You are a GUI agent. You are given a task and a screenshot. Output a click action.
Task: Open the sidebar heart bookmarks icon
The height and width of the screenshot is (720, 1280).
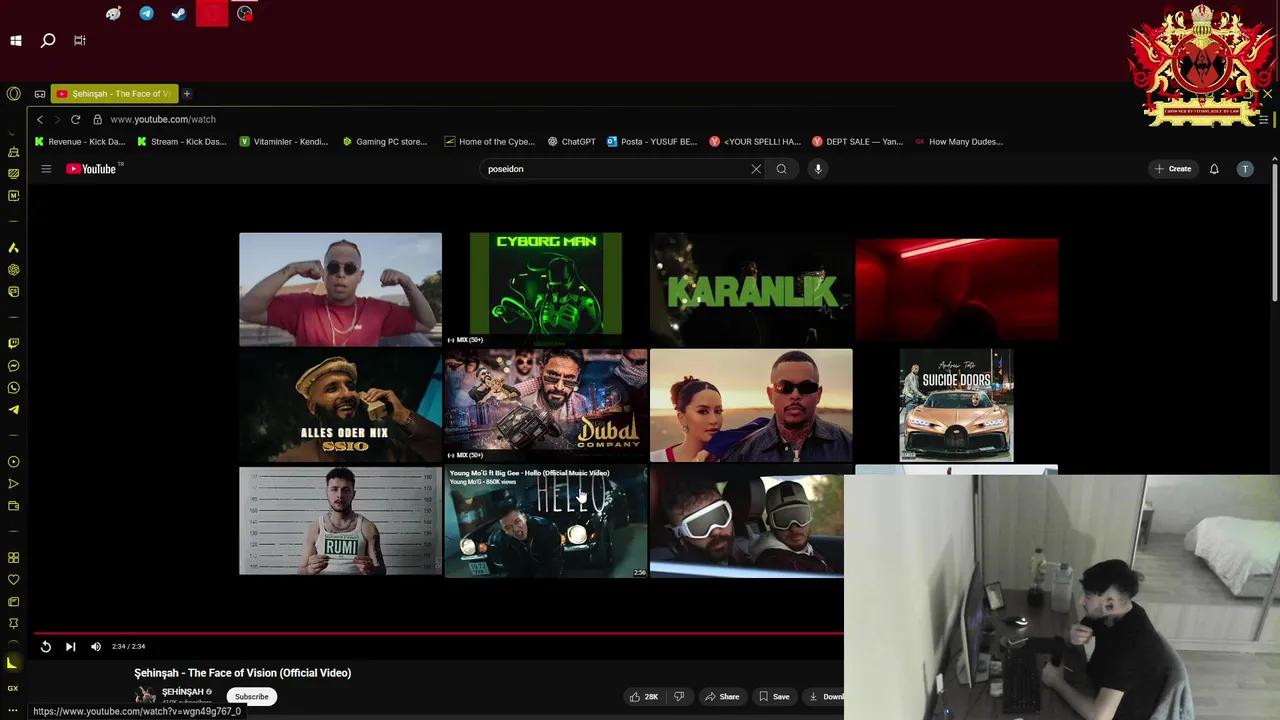point(13,580)
